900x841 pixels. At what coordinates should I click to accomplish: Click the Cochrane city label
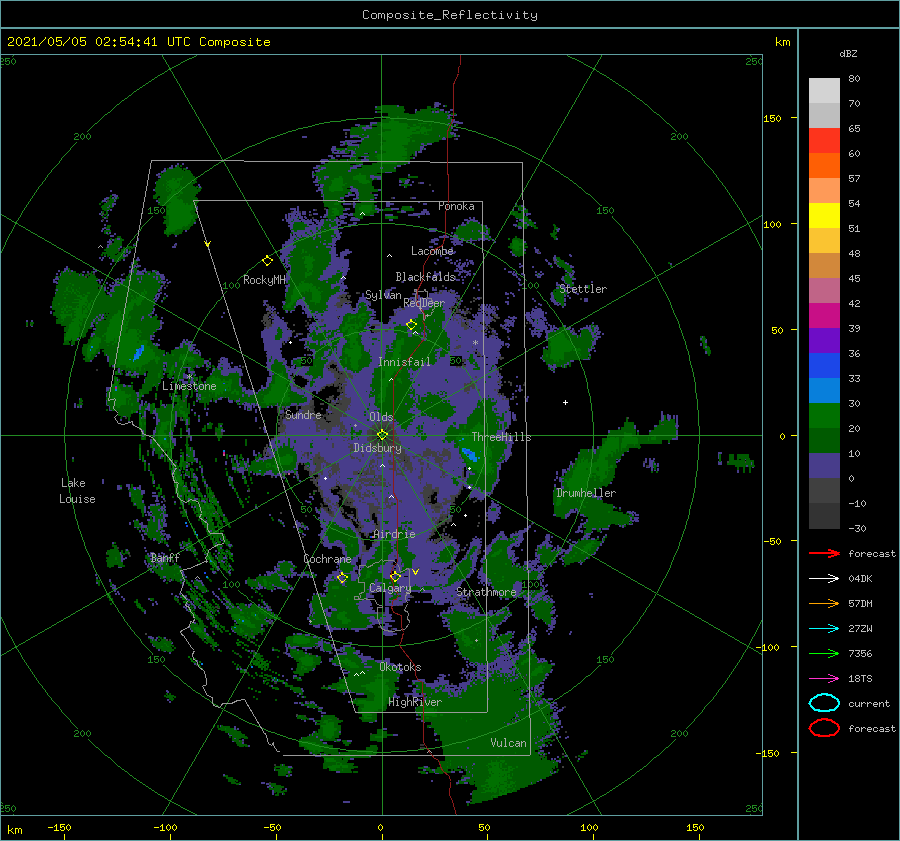tap(327, 559)
